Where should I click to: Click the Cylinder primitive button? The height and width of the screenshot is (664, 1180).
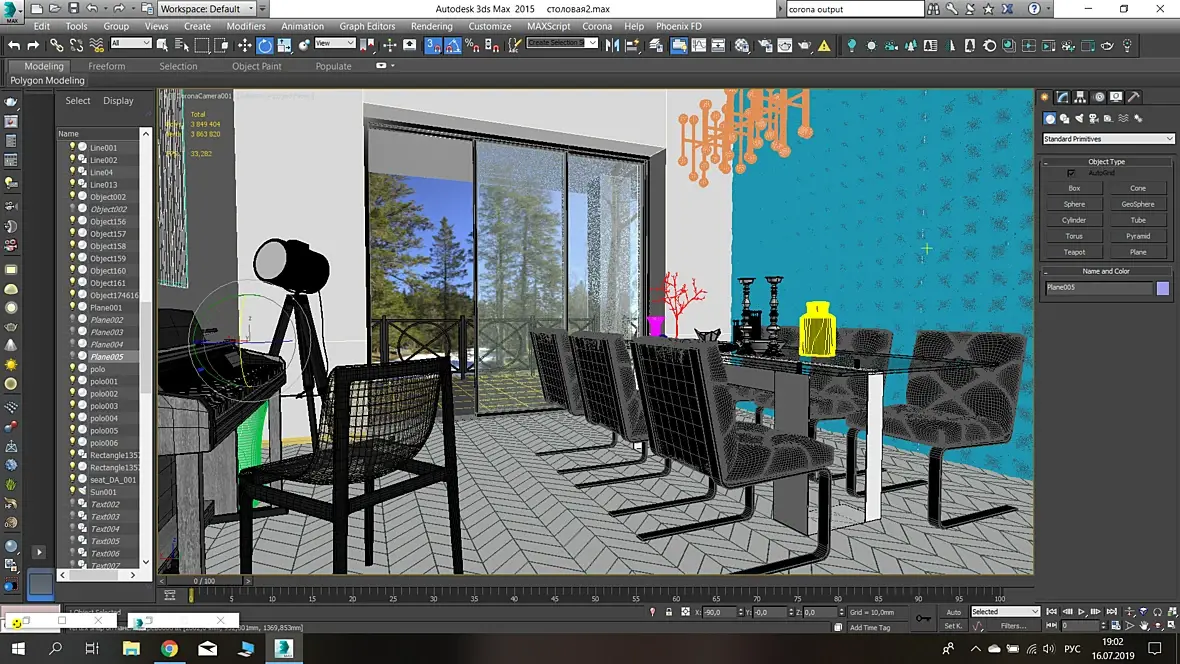(x=1074, y=220)
